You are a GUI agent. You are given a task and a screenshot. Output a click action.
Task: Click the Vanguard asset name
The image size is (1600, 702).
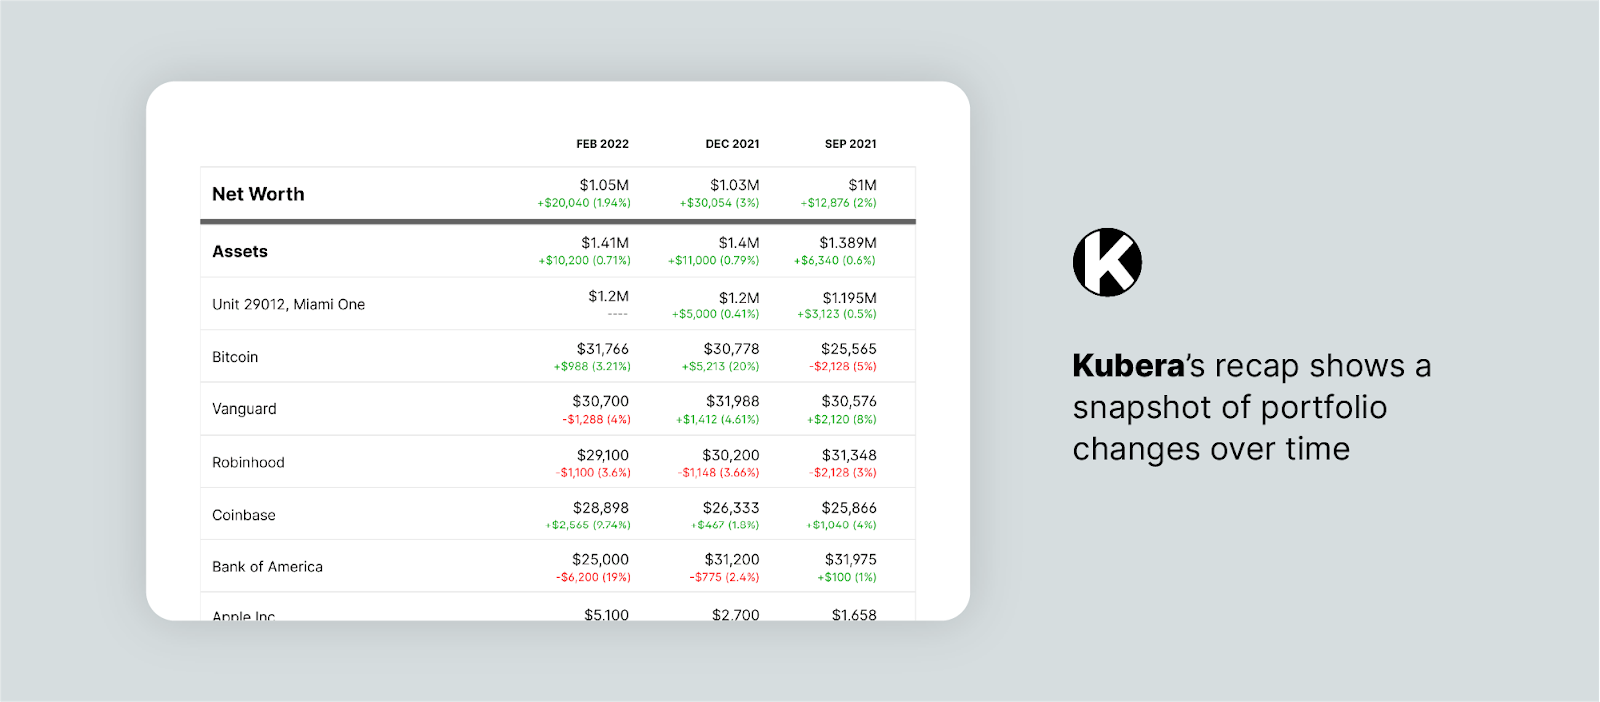tap(244, 409)
